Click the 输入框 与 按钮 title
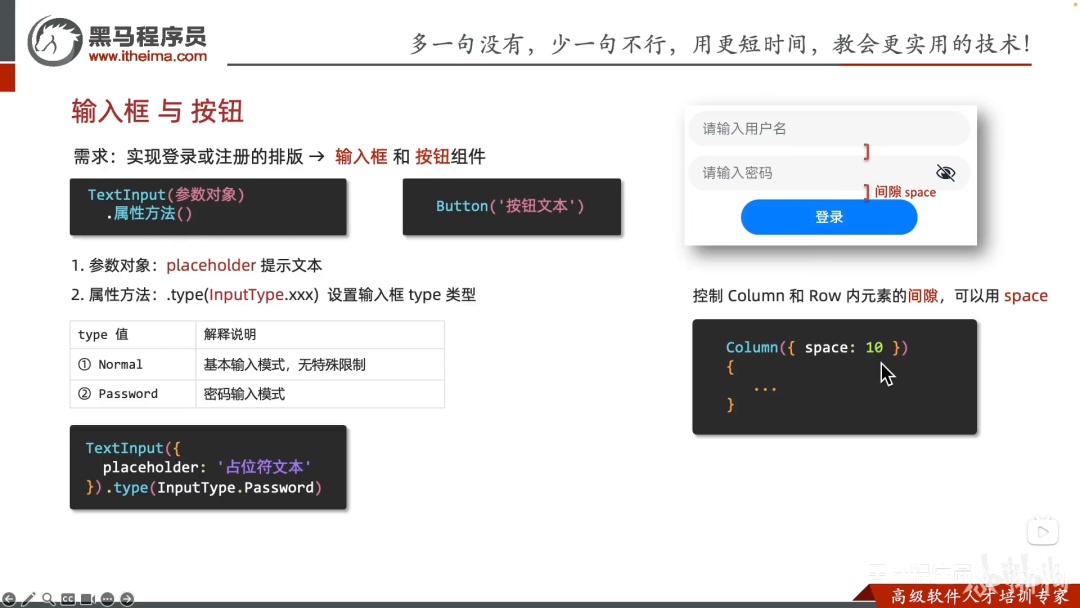 point(158,111)
